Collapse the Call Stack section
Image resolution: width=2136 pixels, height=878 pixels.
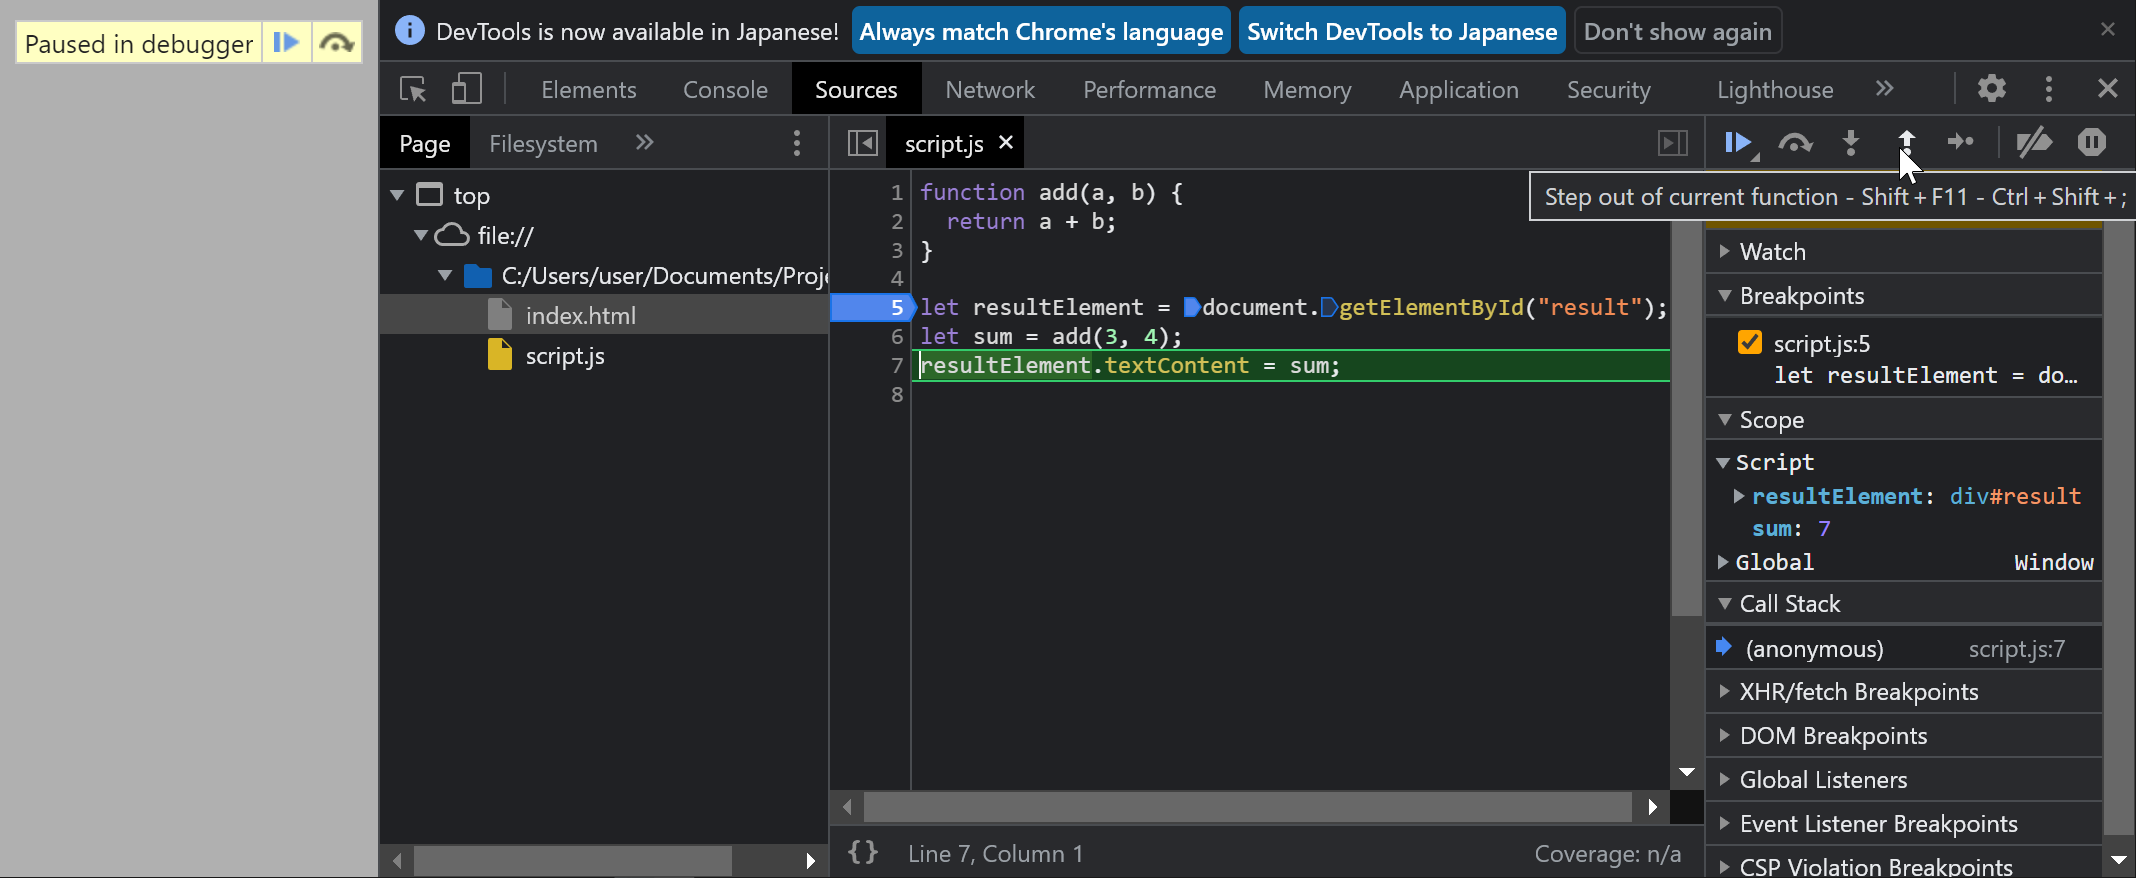(1789, 604)
